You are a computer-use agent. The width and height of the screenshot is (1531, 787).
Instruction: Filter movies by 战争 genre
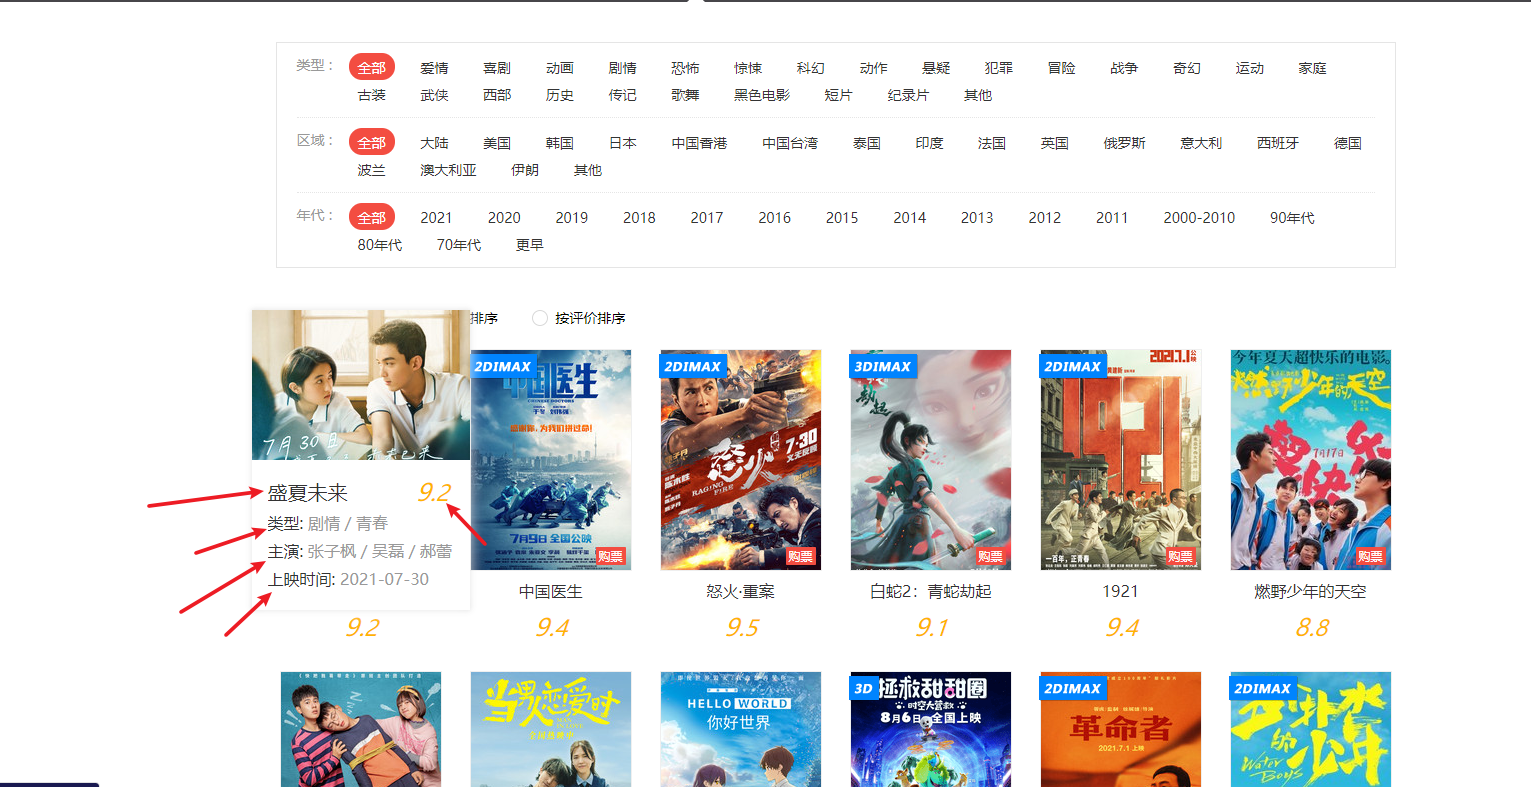point(1124,68)
